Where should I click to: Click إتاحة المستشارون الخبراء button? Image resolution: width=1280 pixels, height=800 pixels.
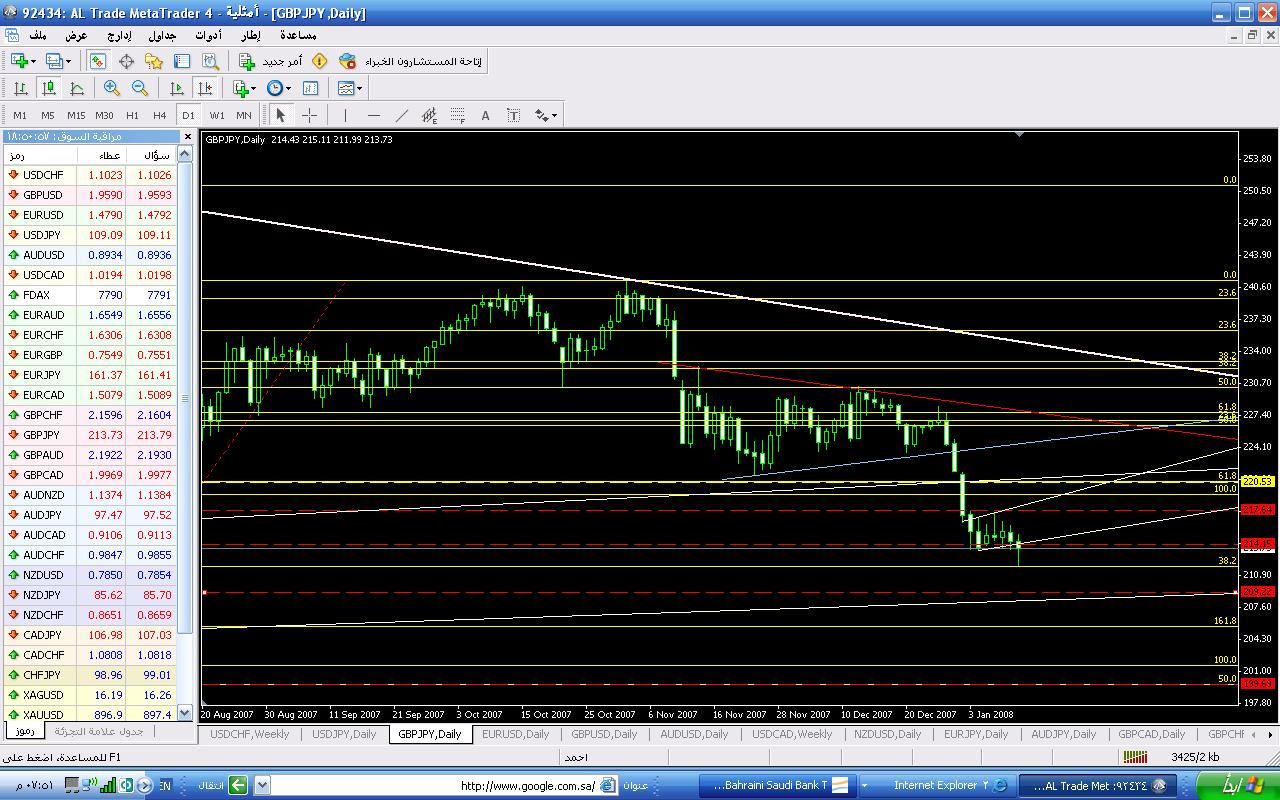[411, 62]
